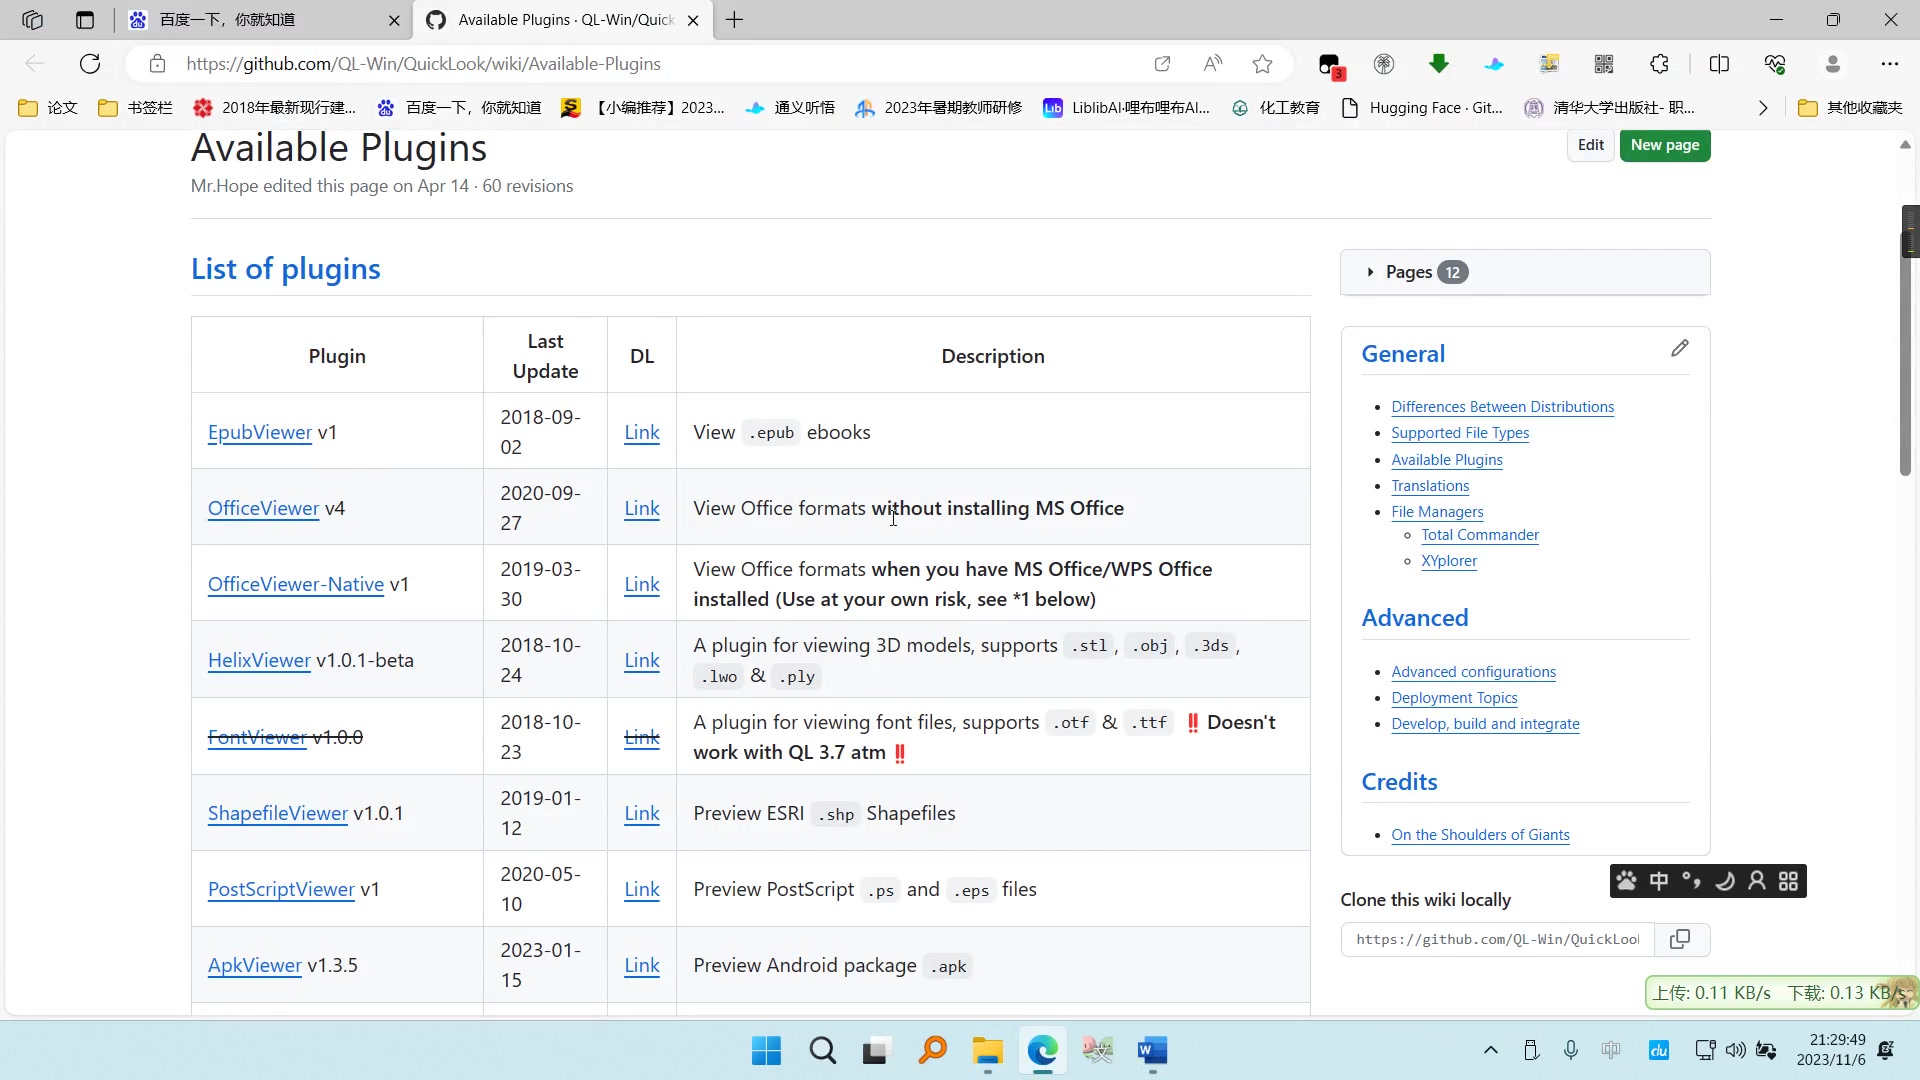Image resolution: width=1920 pixels, height=1080 pixels.
Task: Copy the wiki clone URL
Action: coord(1680,939)
